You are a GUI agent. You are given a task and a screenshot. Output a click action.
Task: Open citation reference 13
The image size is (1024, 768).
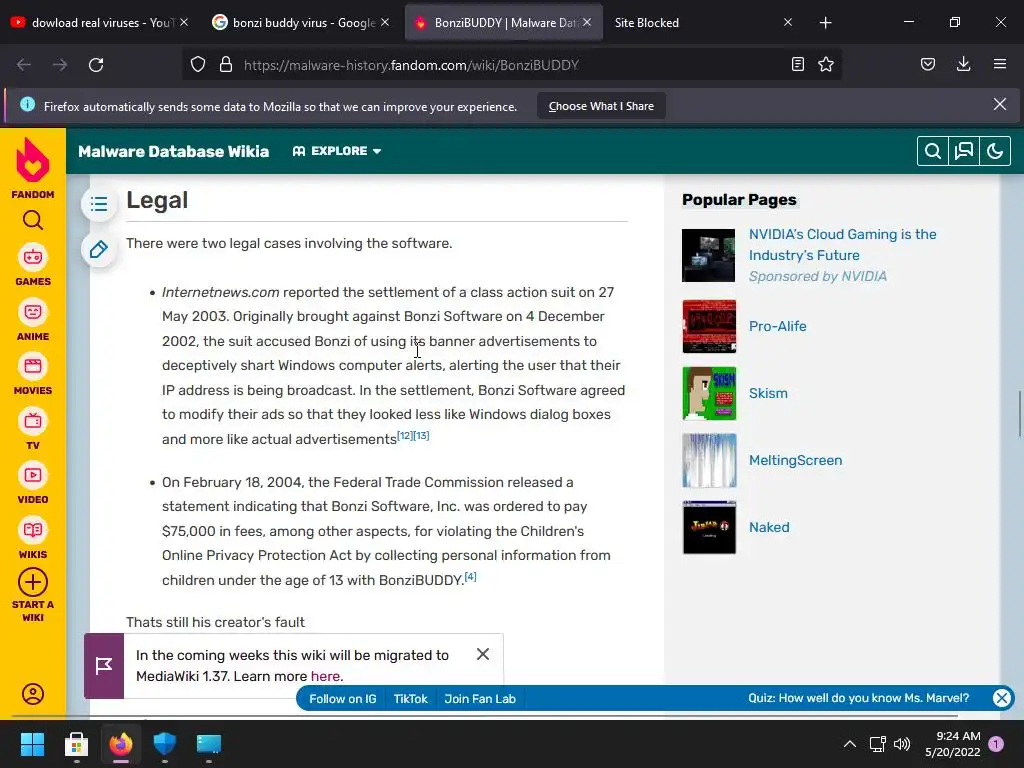(421, 436)
